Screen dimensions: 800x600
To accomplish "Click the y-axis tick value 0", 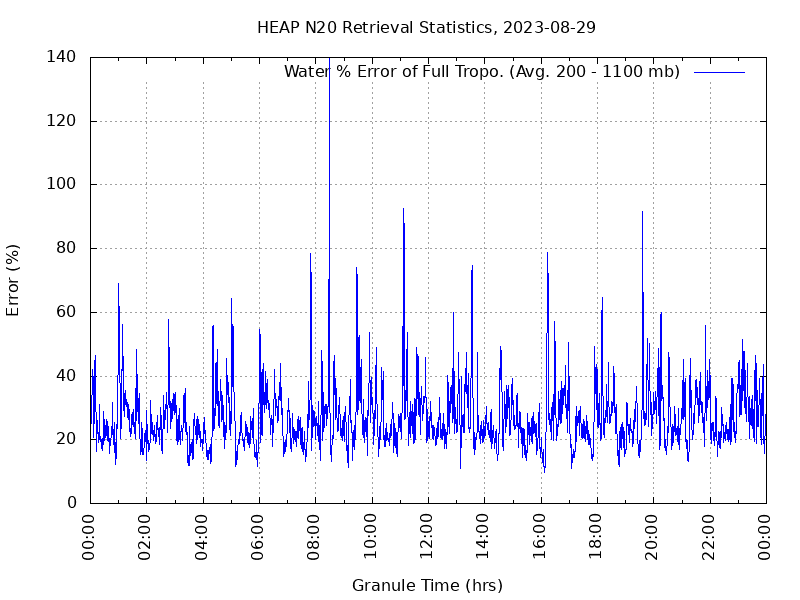I will point(72,503).
